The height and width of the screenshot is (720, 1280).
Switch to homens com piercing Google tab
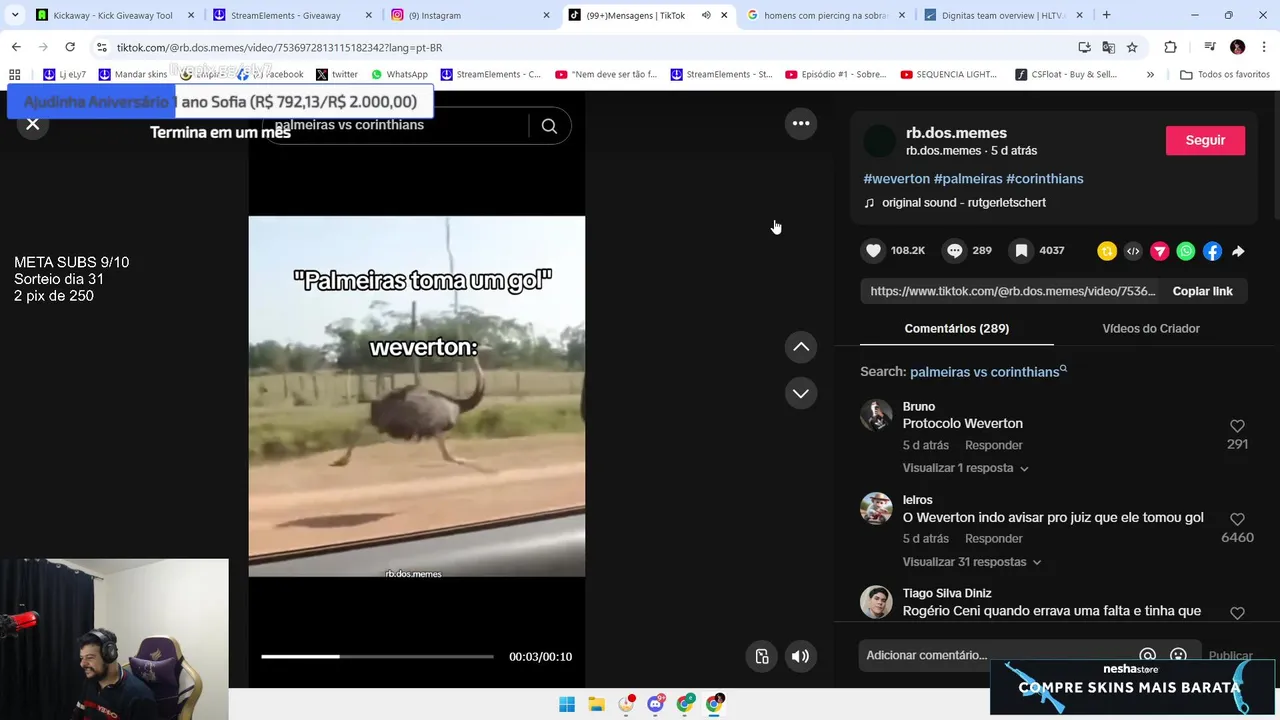click(x=826, y=15)
